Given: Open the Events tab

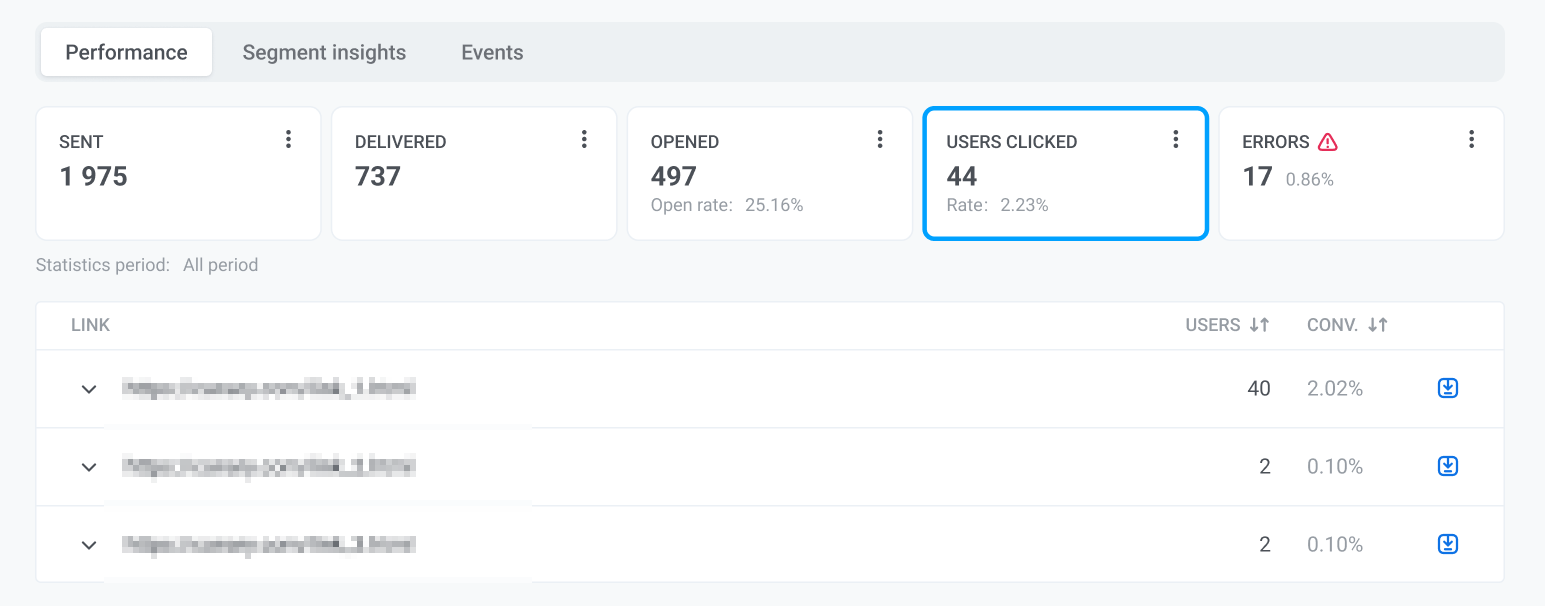Looking at the screenshot, I should click(491, 52).
